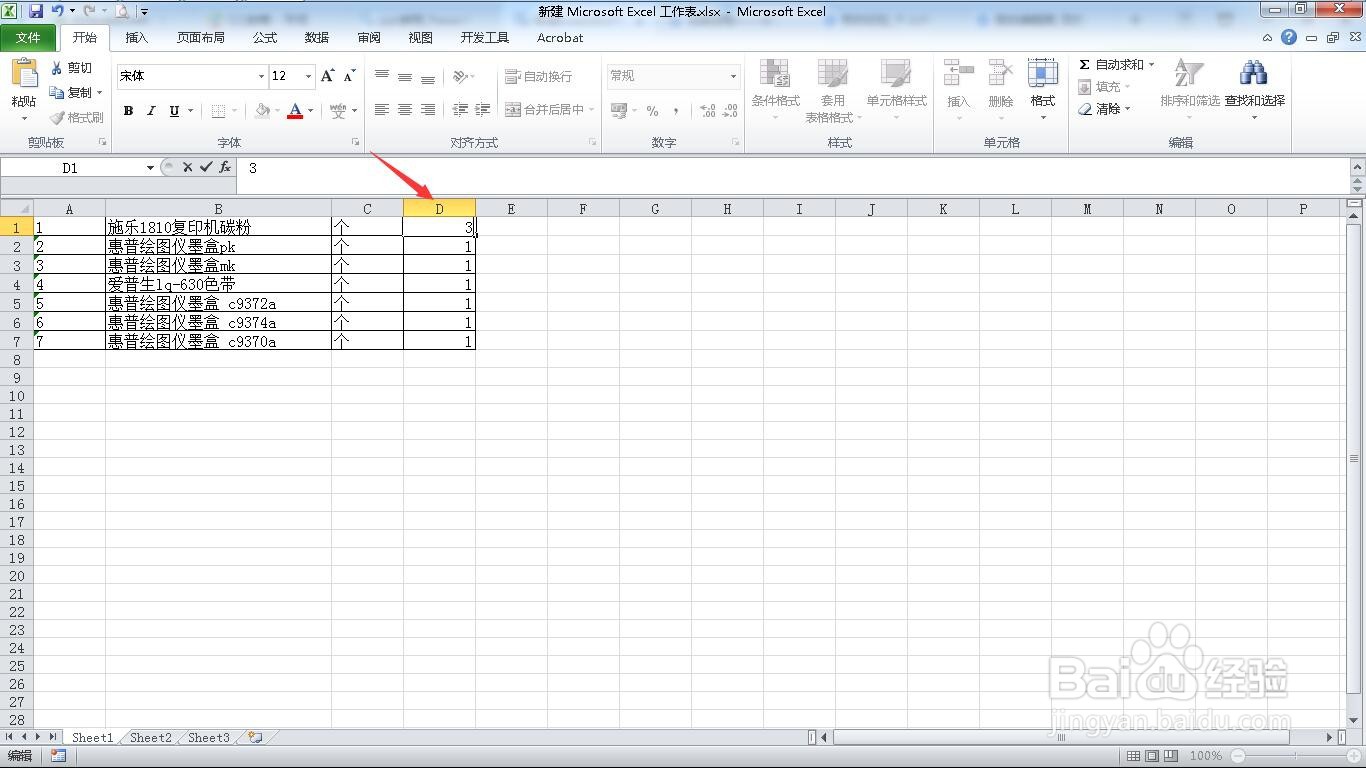Increase font size with the large A icon
The height and width of the screenshot is (768, 1366).
pyautogui.click(x=327, y=76)
